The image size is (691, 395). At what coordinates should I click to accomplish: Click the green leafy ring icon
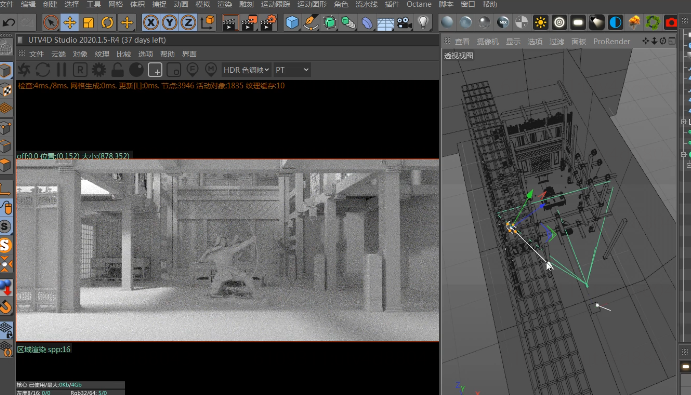pyautogui.click(x=653, y=22)
